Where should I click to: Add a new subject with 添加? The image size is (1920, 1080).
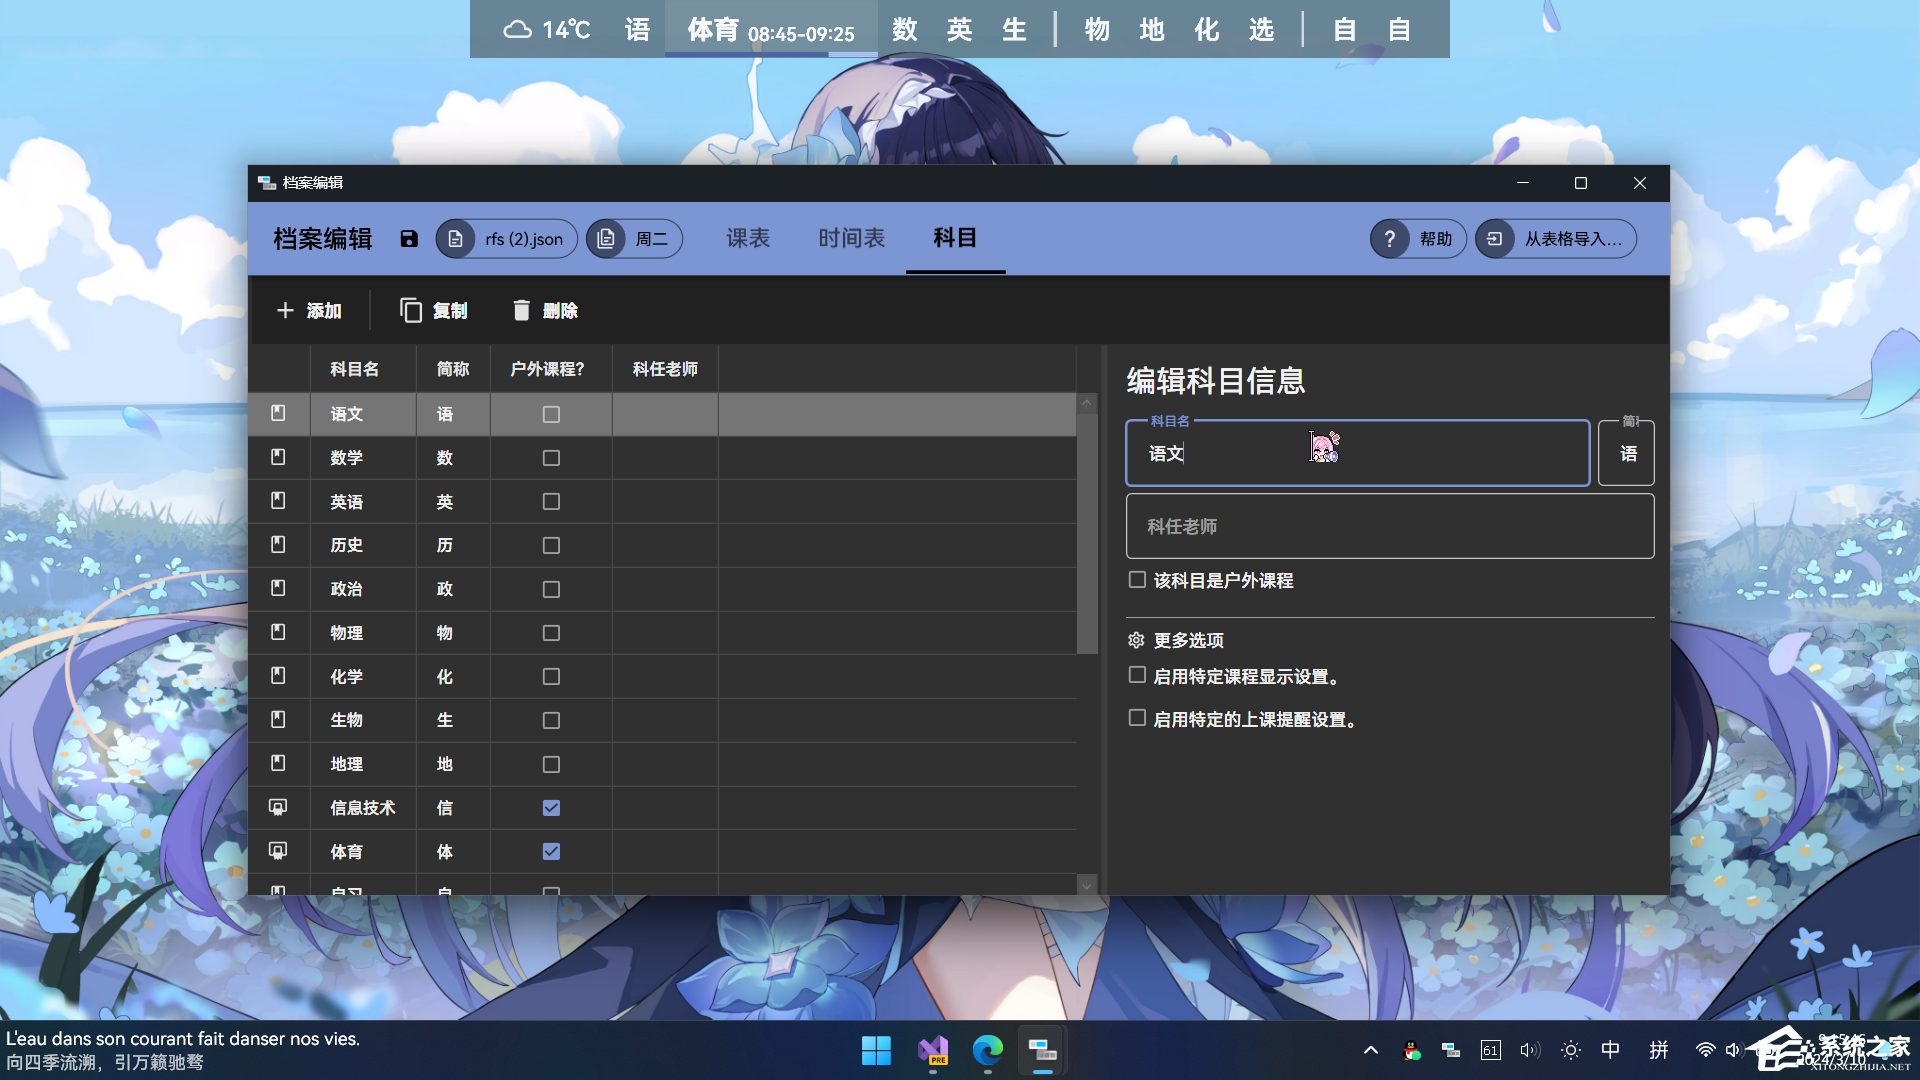pyautogui.click(x=309, y=311)
